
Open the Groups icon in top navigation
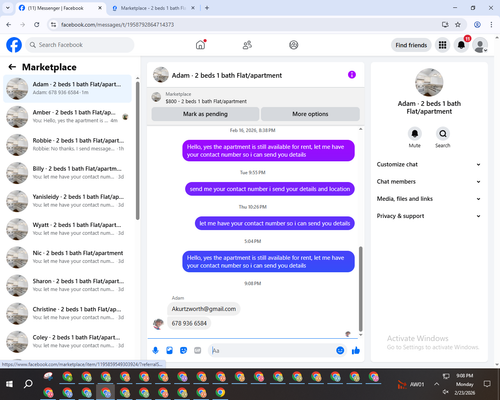[294, 45]
